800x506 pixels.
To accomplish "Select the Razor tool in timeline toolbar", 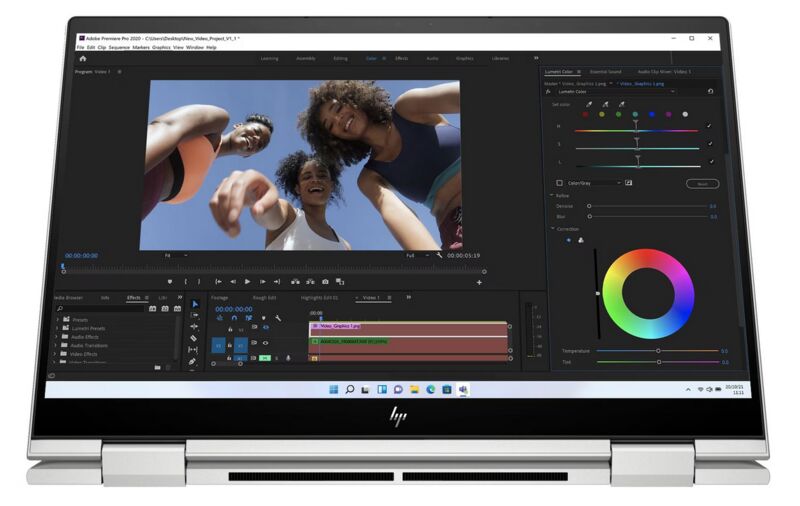I will pyautogui.click(x=193, y=338).
